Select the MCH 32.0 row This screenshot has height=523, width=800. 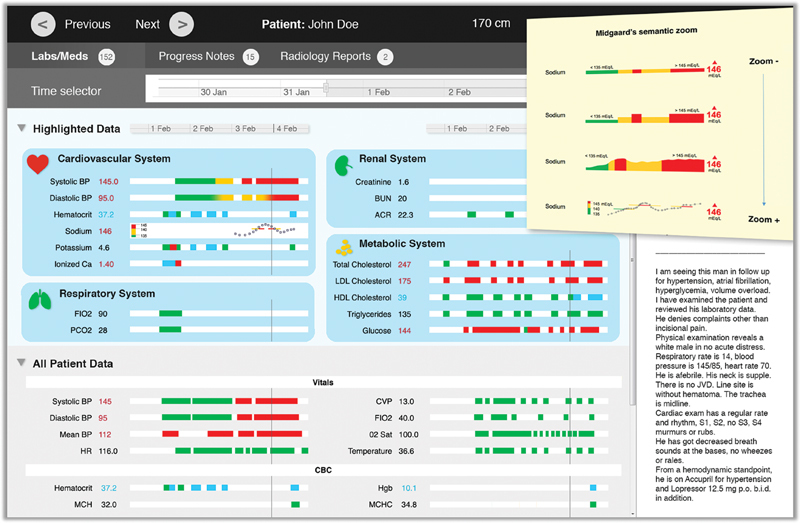[190, 505]
